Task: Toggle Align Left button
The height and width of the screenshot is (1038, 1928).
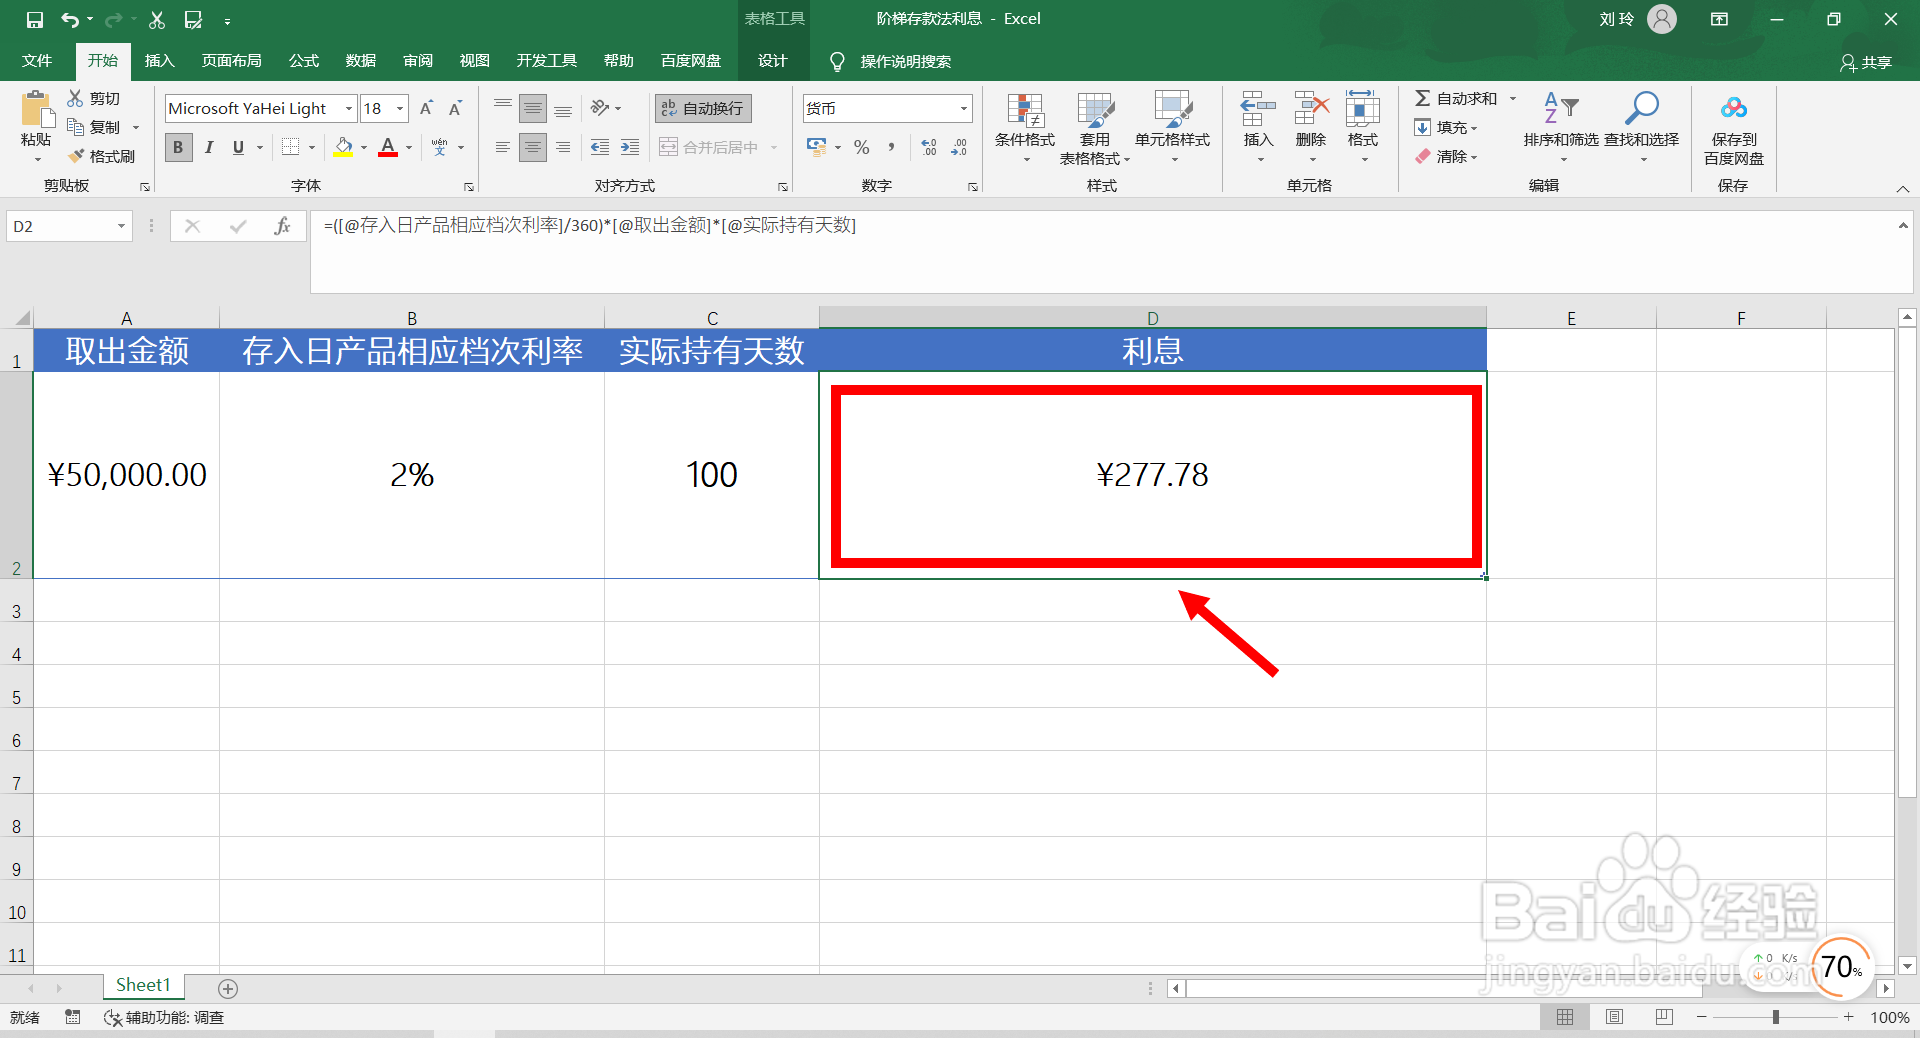Action: [x=503, y=147]
